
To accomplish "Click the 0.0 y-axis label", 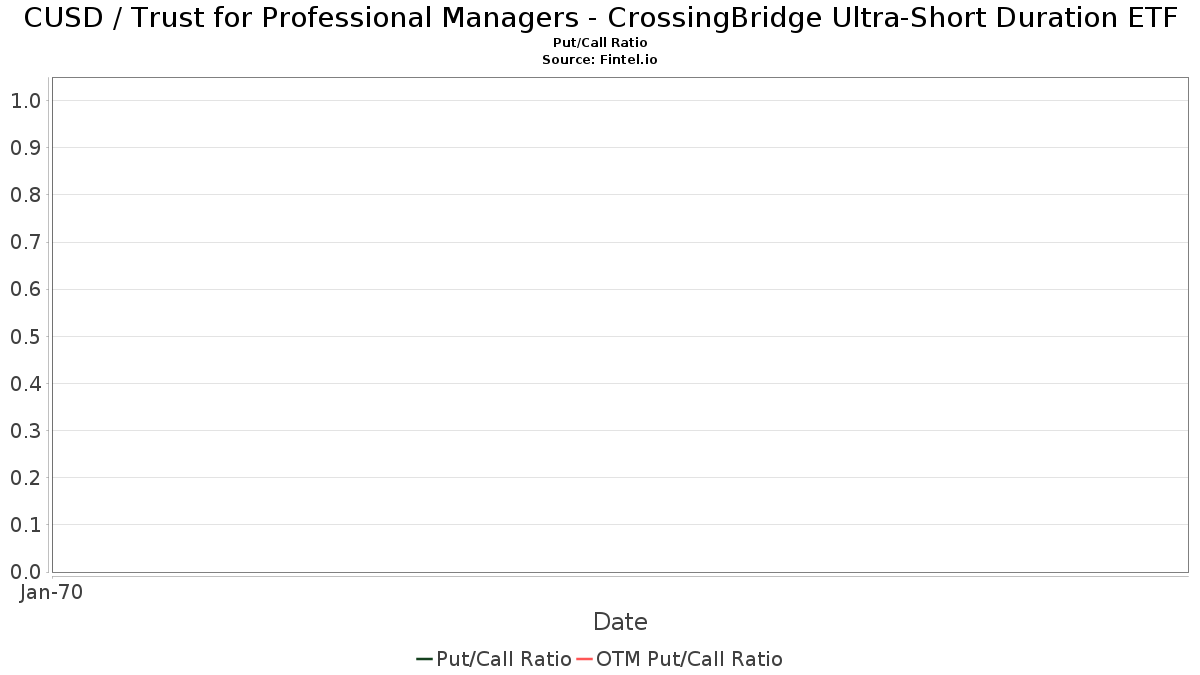I will 25,572.
